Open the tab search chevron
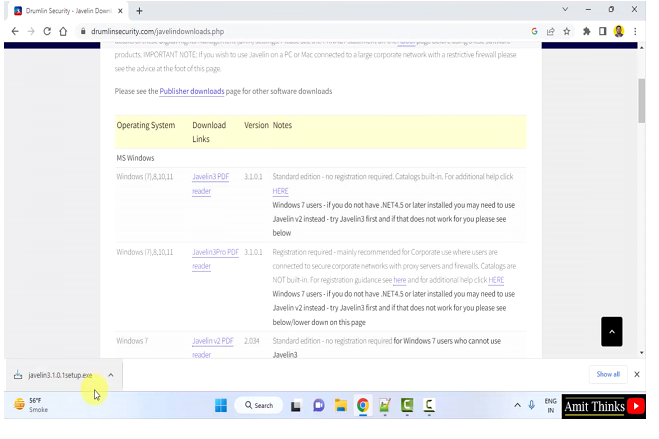The height and width of the screenshot is (439, 659). (565, 9)
